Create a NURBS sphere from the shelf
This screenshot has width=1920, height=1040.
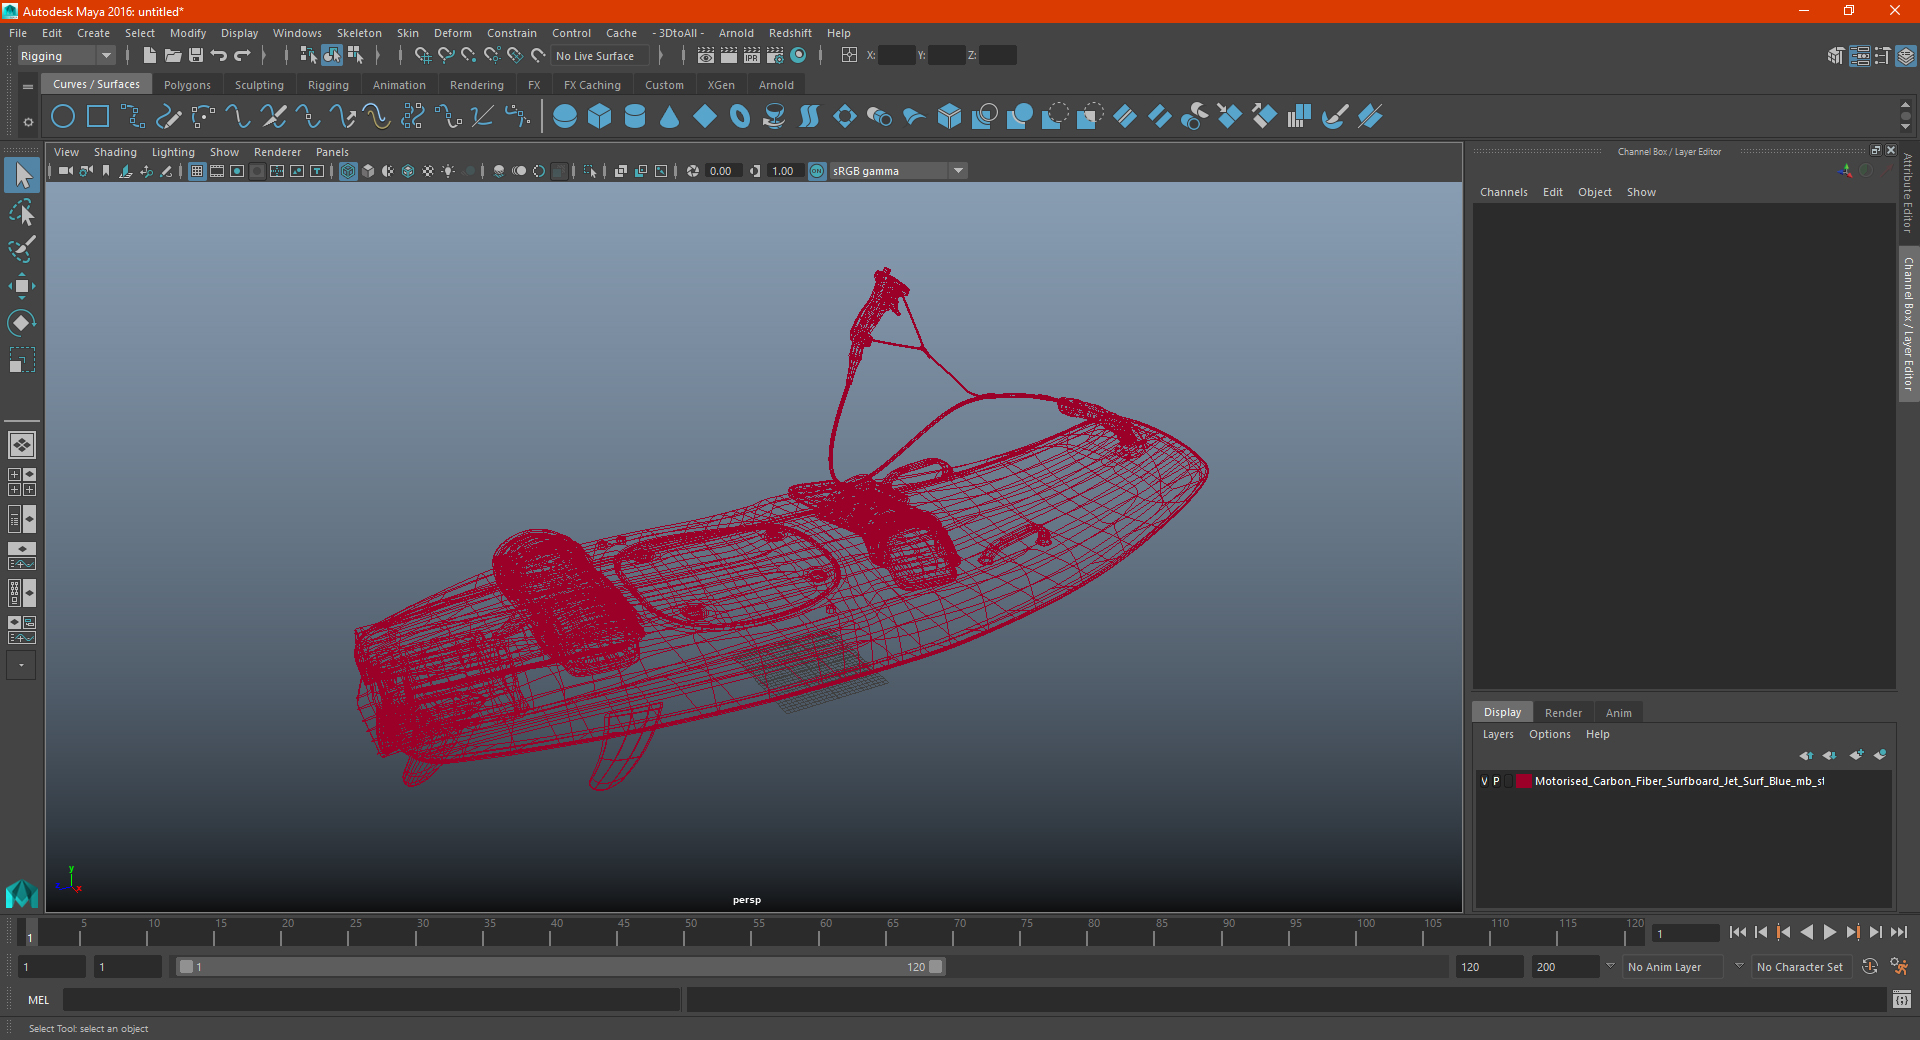tap(565, 117)
